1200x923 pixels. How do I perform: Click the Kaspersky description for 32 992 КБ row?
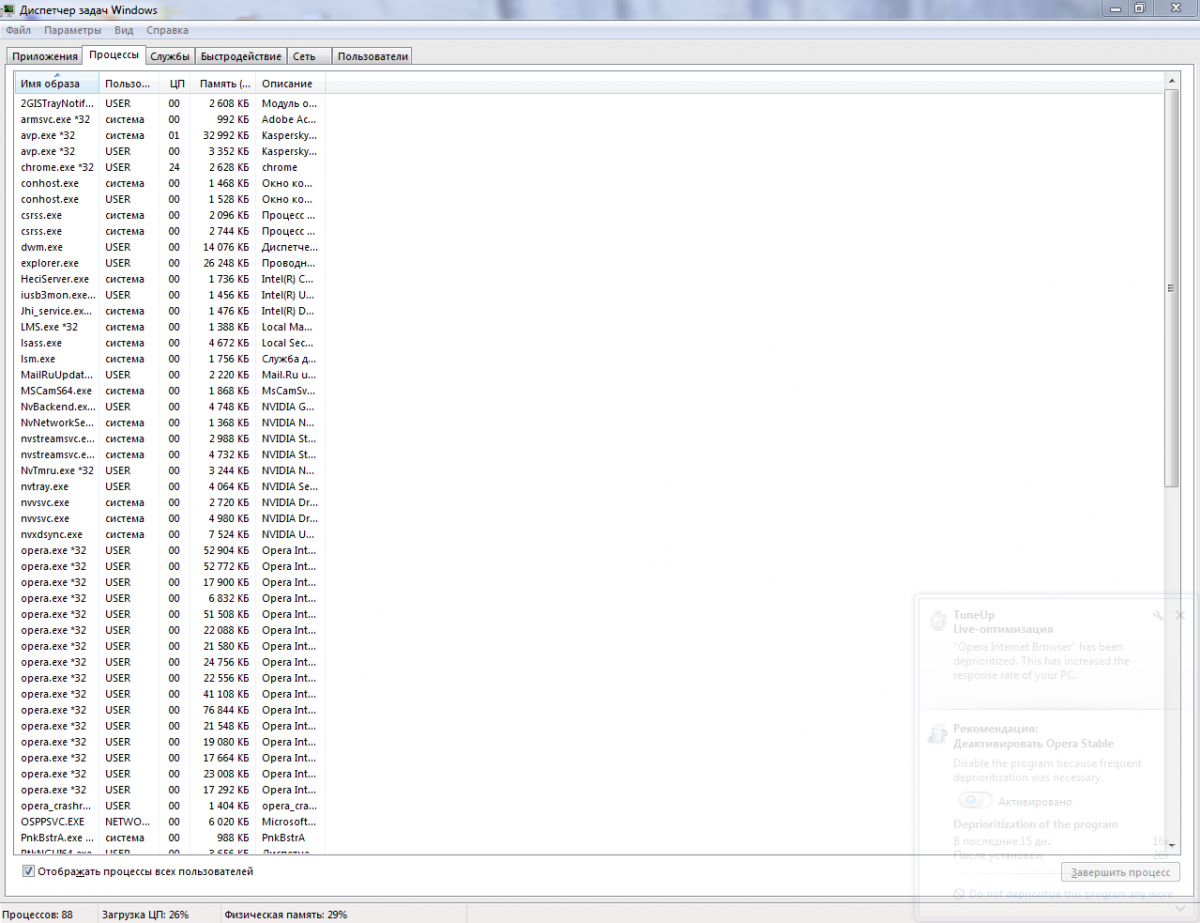pyautogui.click(x=290, y=135)
